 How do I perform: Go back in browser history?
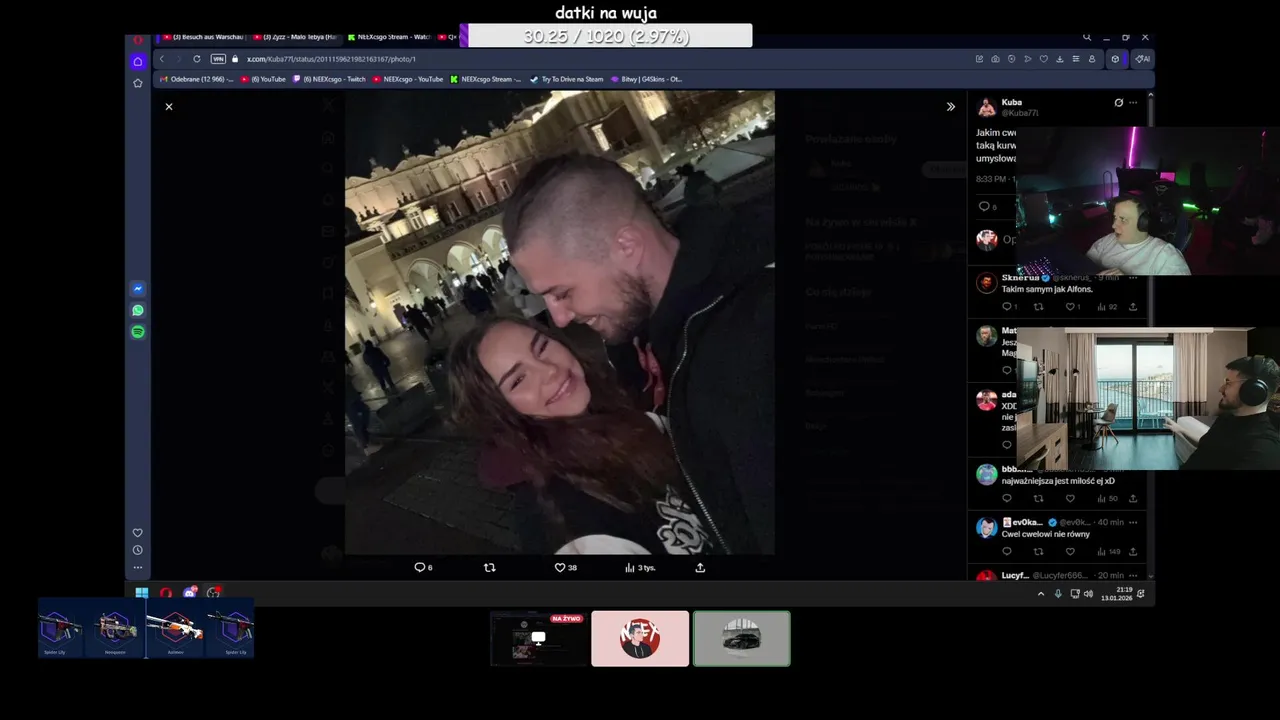tap(162, 59)
